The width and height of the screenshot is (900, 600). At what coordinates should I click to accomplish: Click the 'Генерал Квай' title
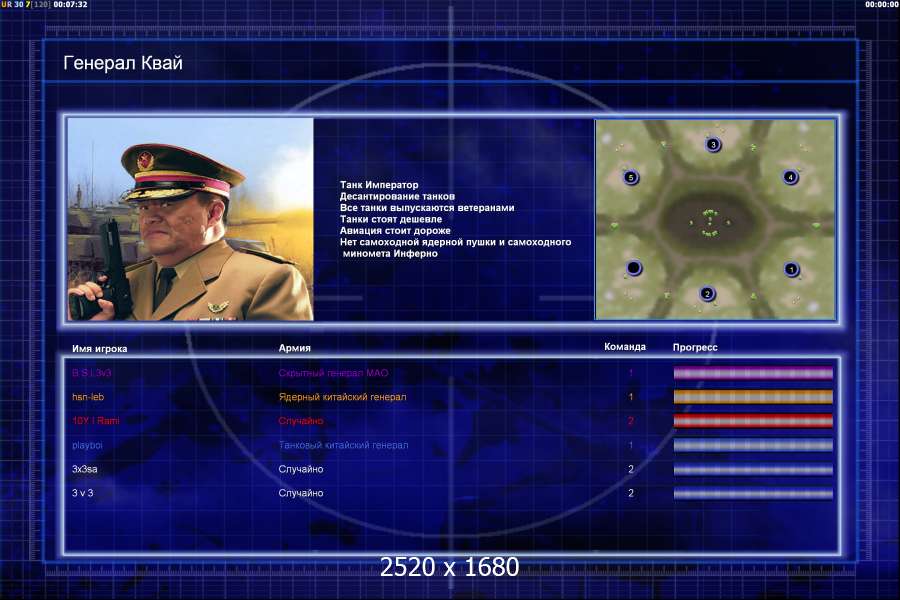[x=123, y=63]
